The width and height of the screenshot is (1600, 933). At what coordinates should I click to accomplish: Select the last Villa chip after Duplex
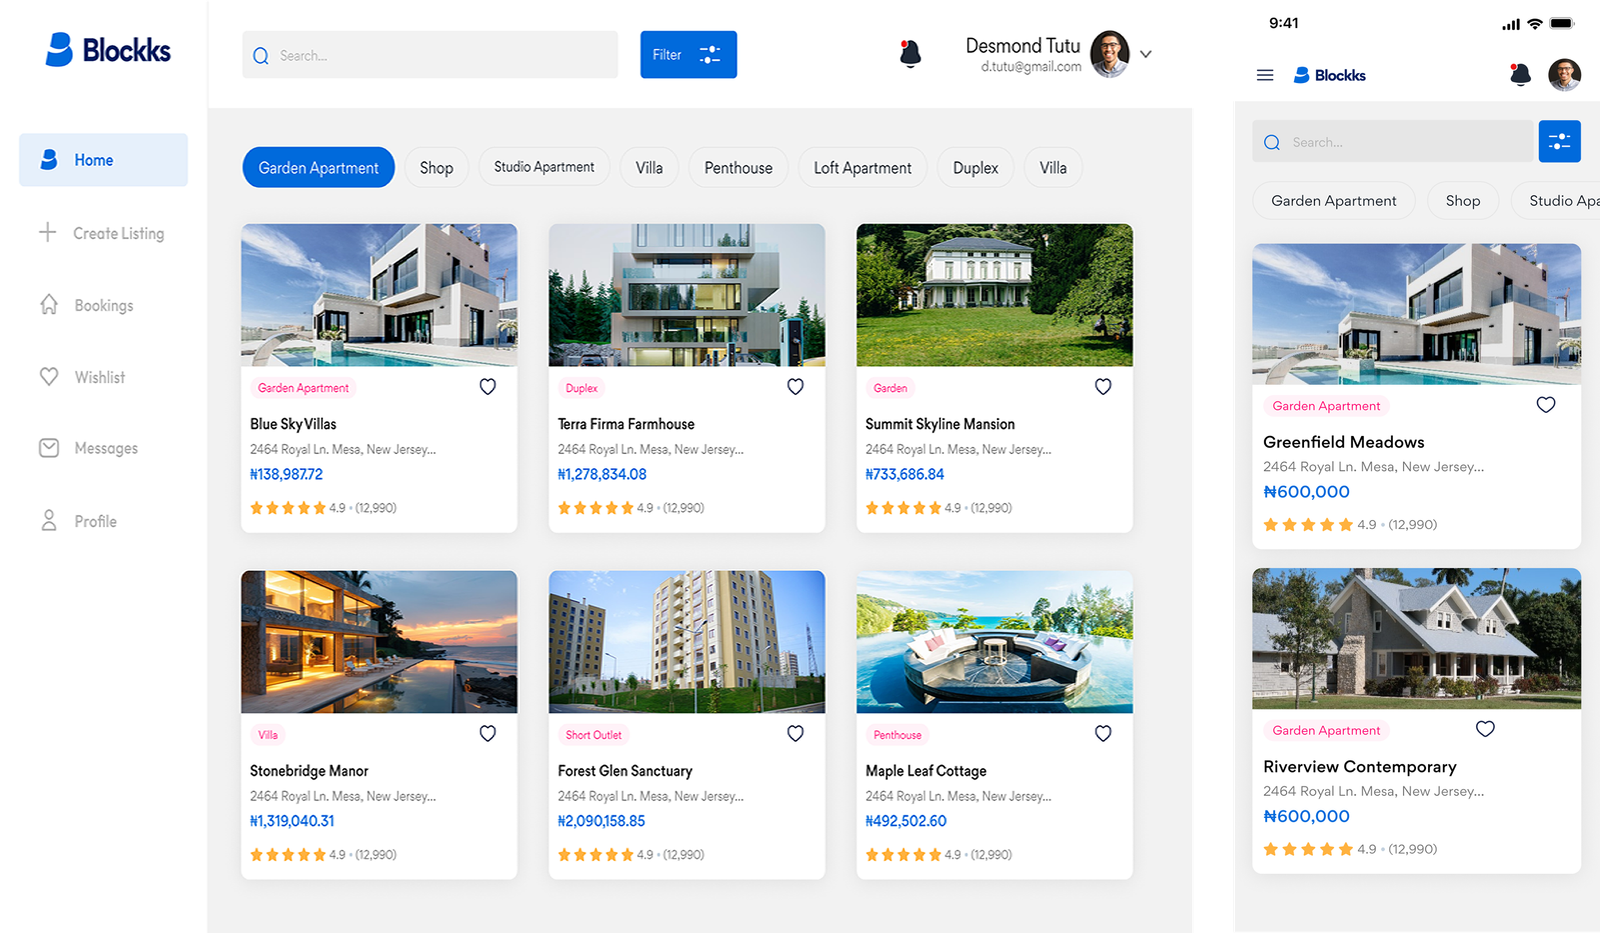pyautogui.click(x=1053, y=168)
